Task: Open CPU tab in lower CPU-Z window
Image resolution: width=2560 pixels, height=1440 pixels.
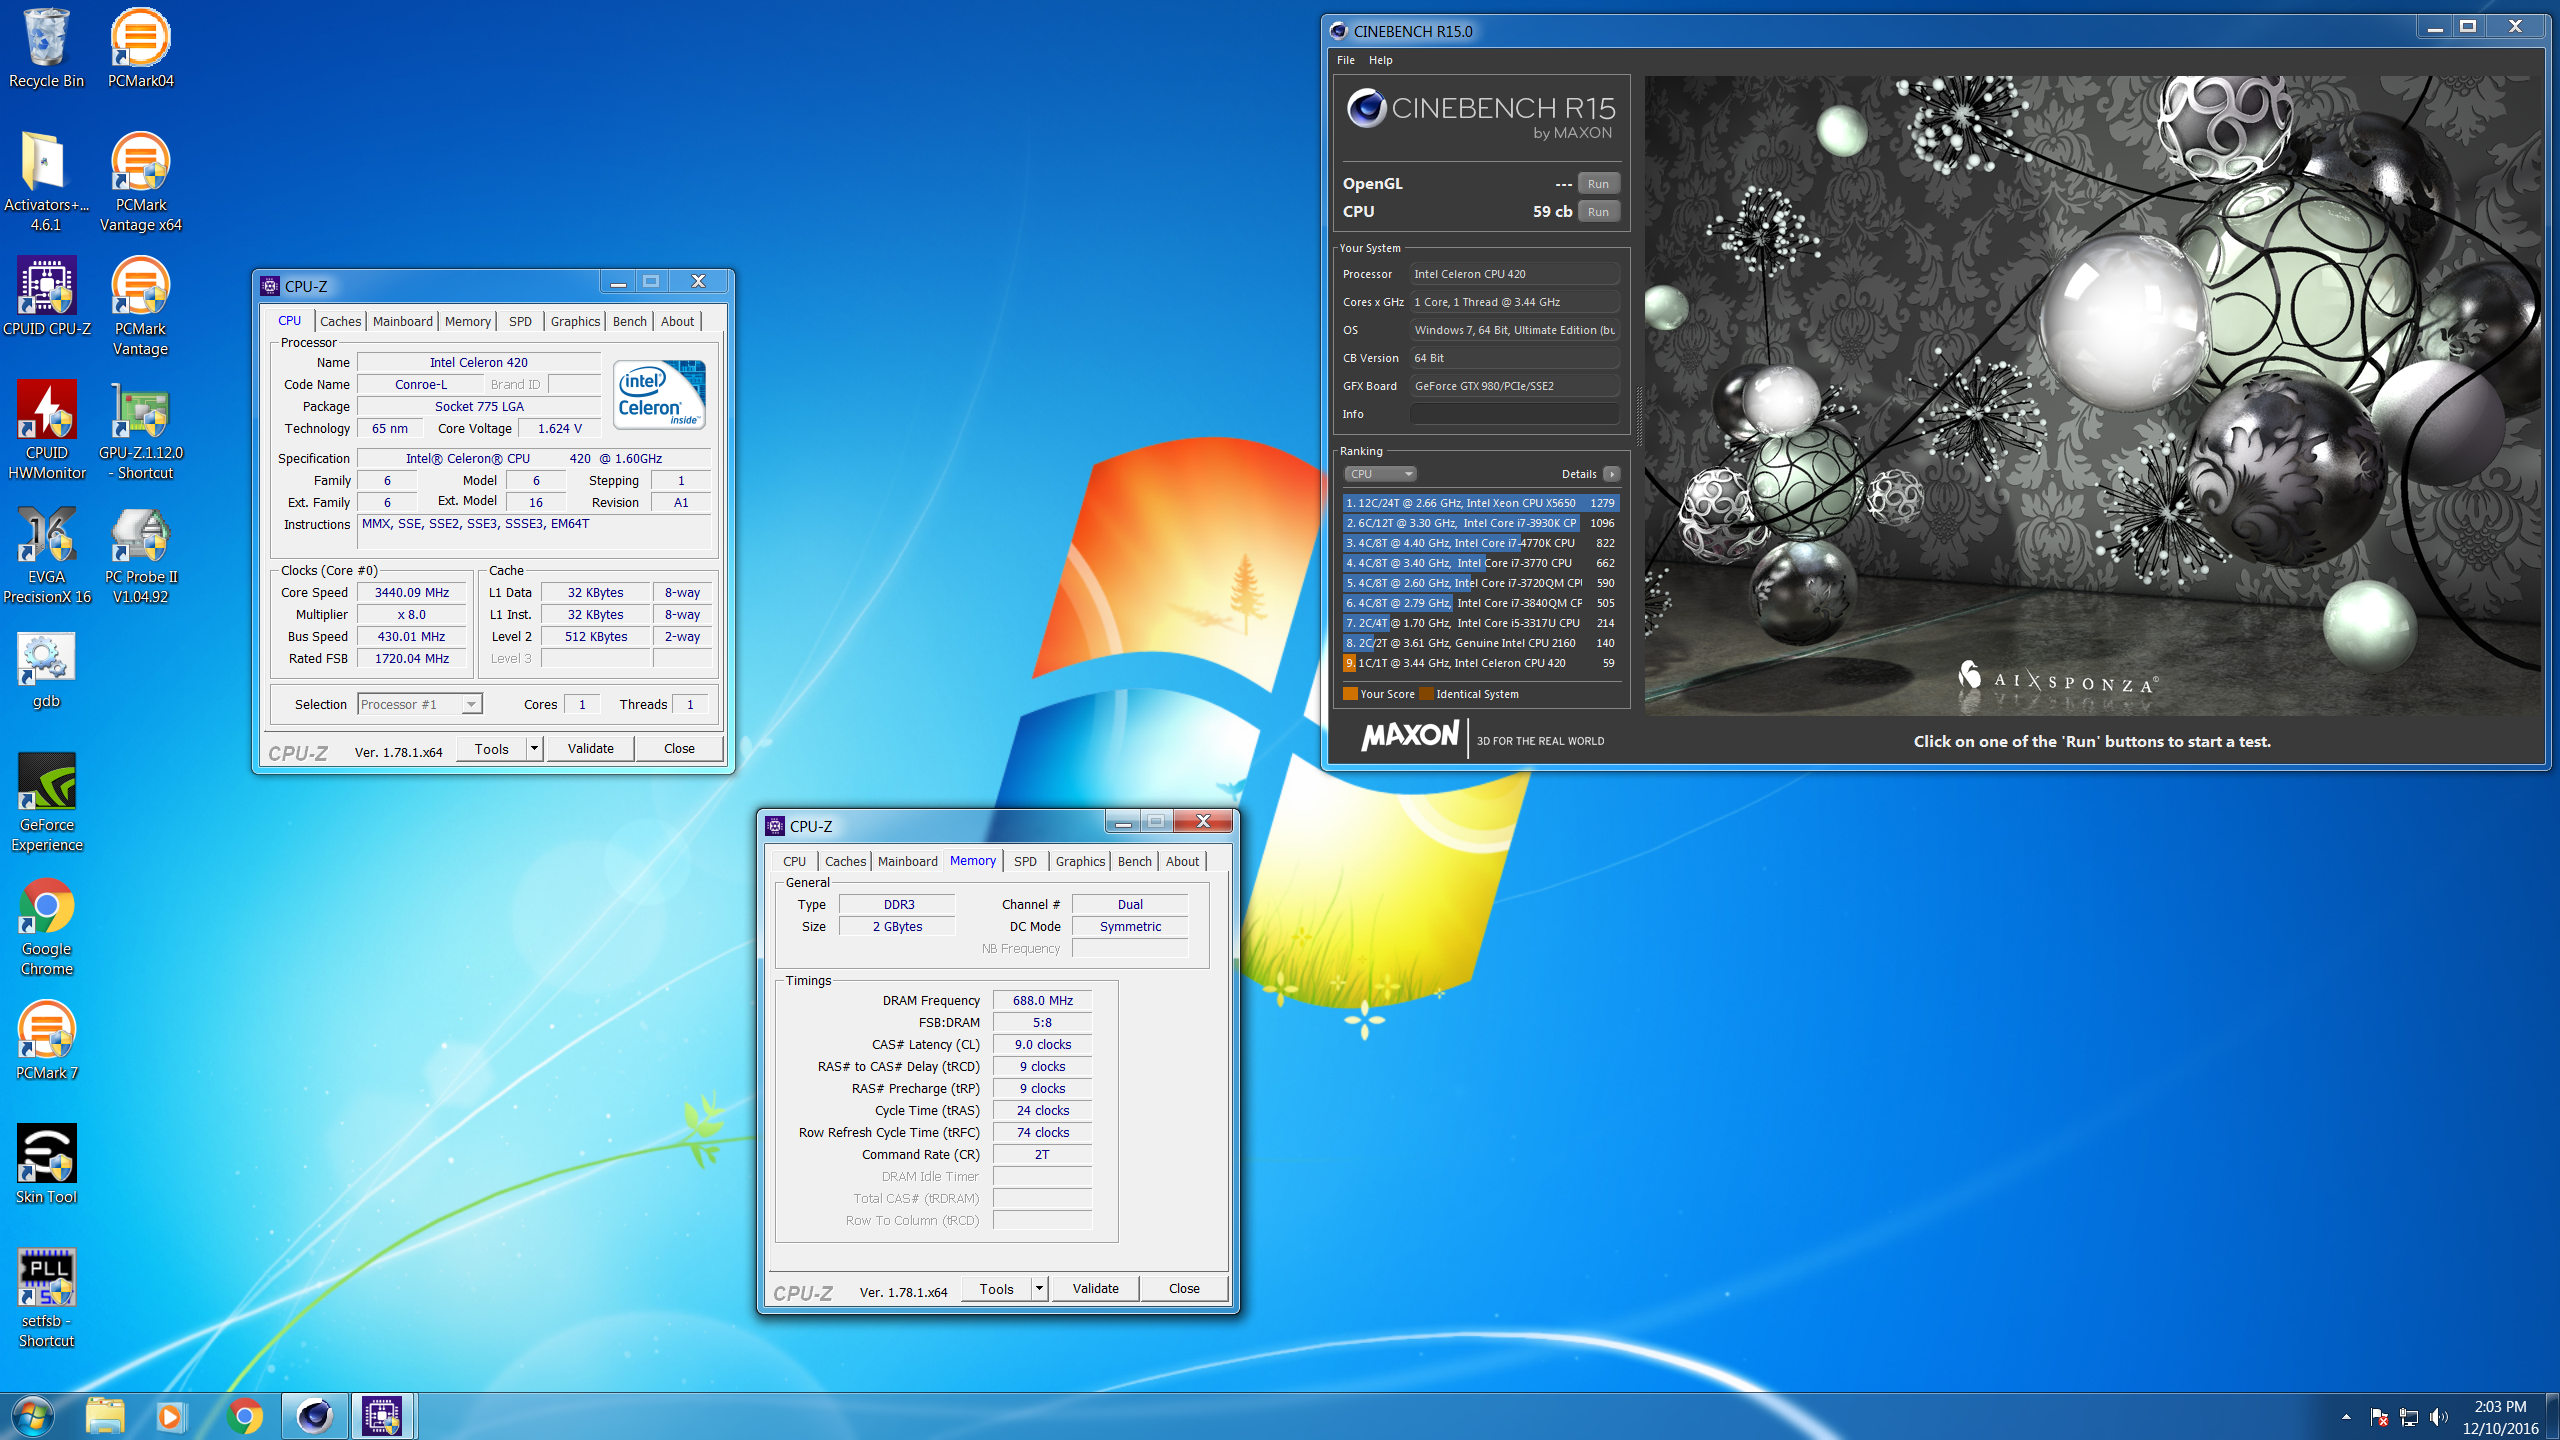Action: [794, 861]
